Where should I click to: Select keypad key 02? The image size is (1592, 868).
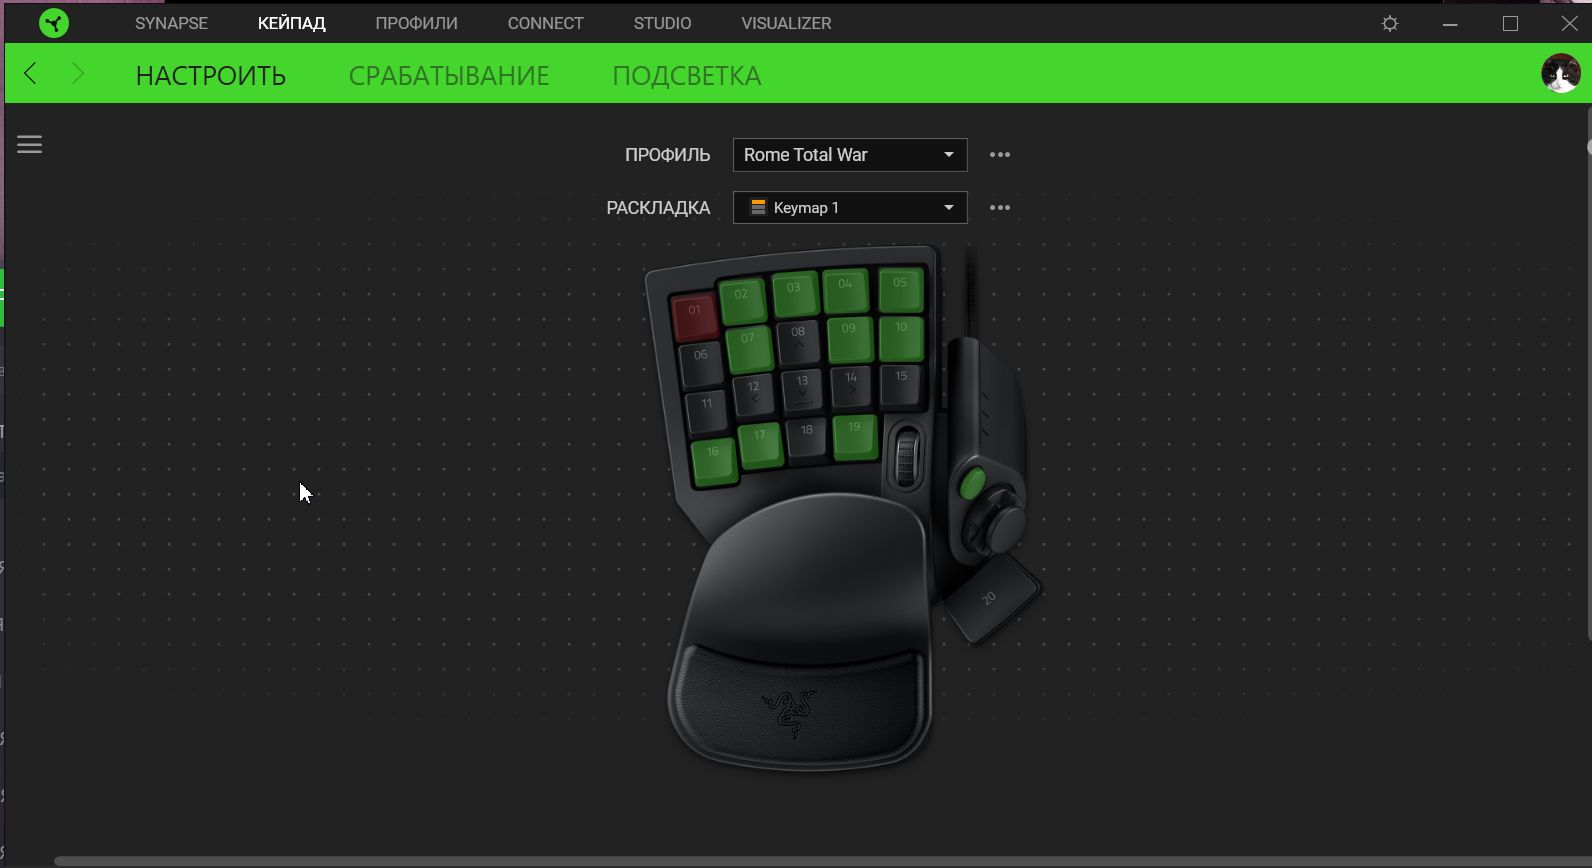tap(742, 299)
